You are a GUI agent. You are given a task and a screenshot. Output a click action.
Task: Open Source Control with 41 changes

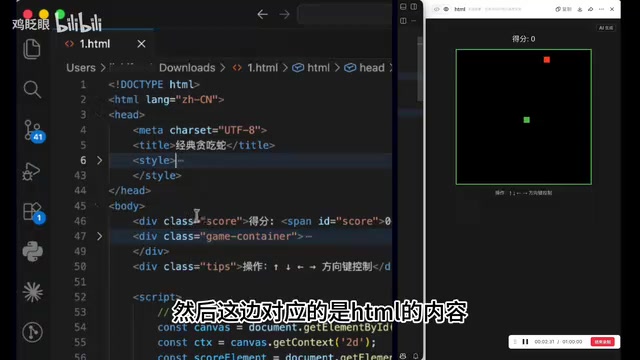pos(33,130)
